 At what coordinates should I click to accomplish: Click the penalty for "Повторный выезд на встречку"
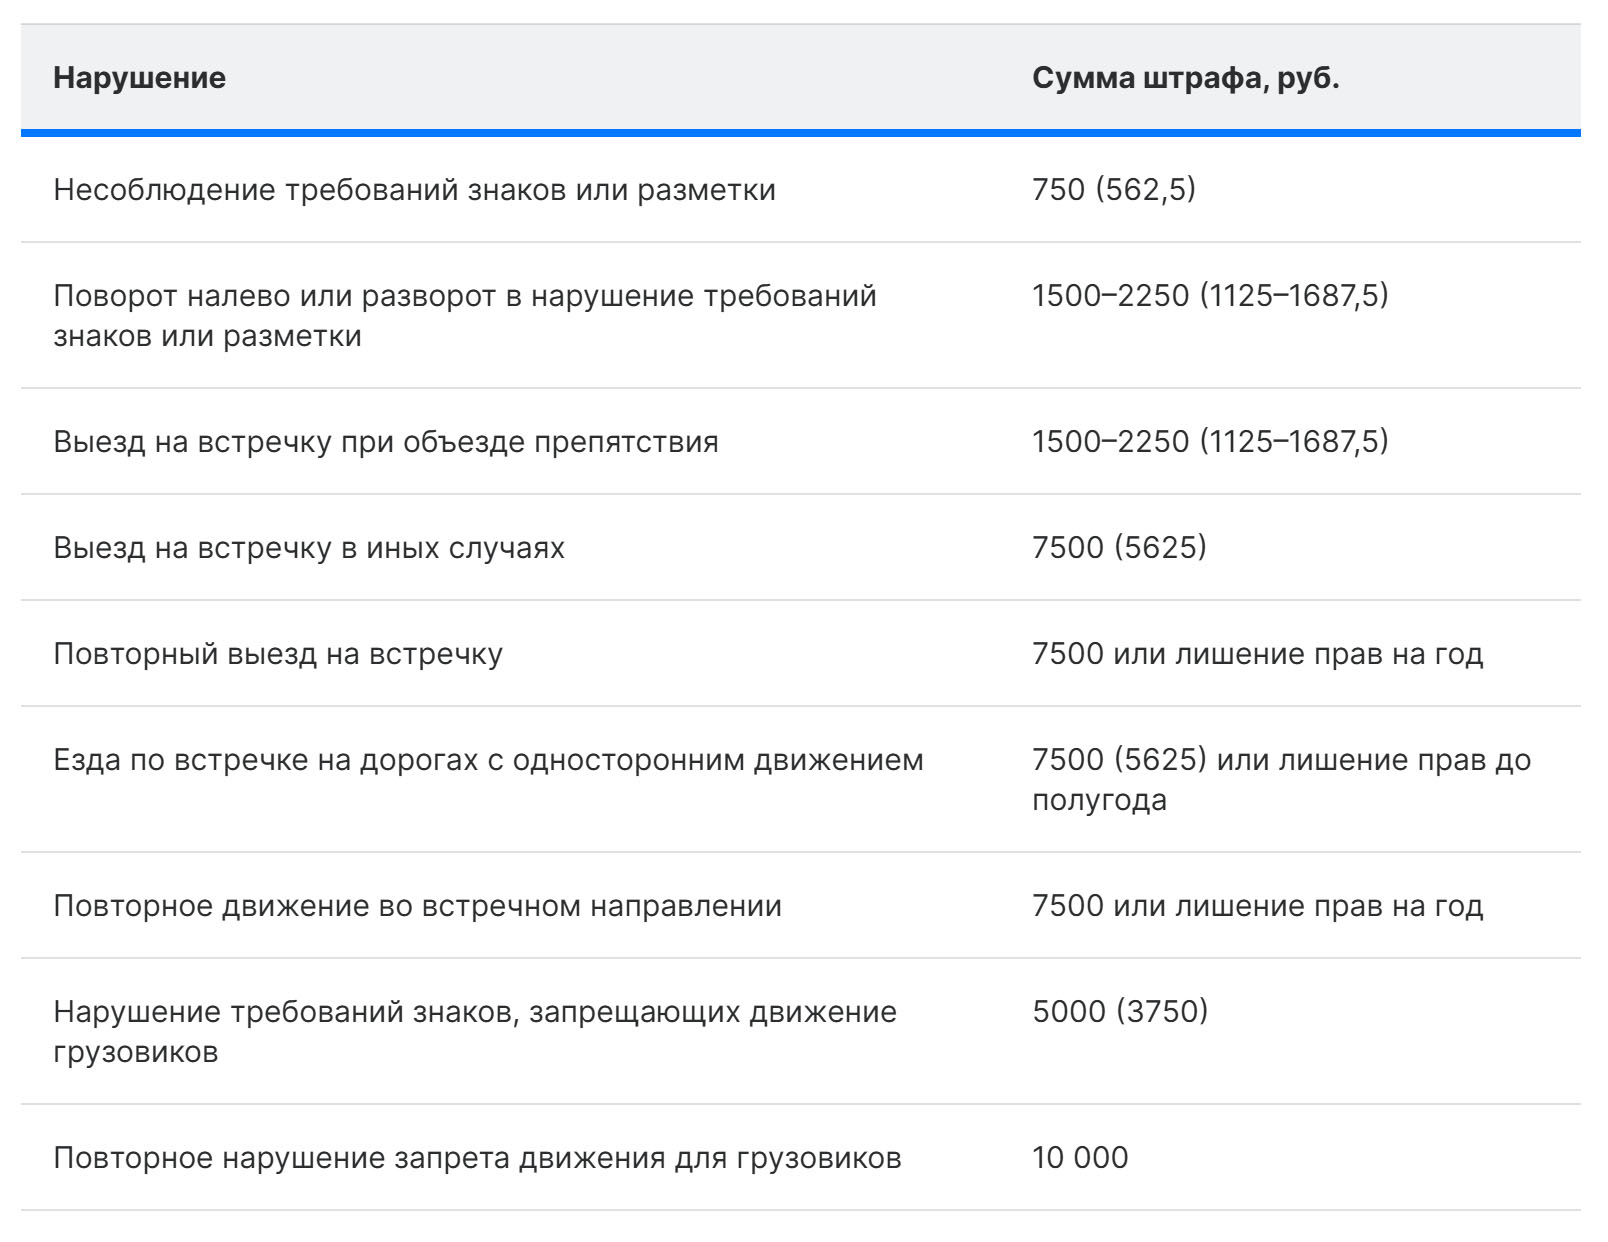click(x=1257, y=654)
